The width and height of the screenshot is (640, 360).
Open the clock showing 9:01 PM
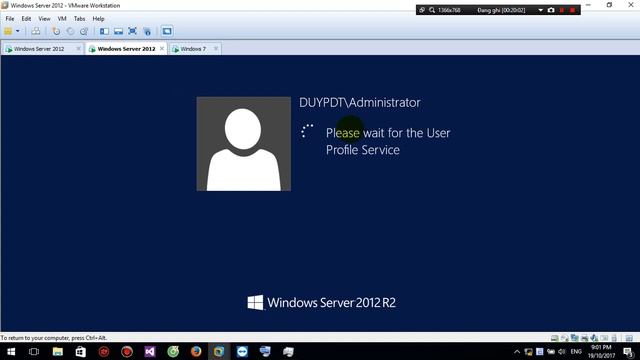[601, 351]
